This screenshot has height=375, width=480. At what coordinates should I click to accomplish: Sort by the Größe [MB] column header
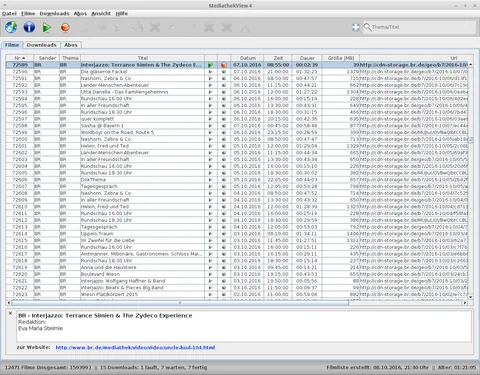(341, 58)
